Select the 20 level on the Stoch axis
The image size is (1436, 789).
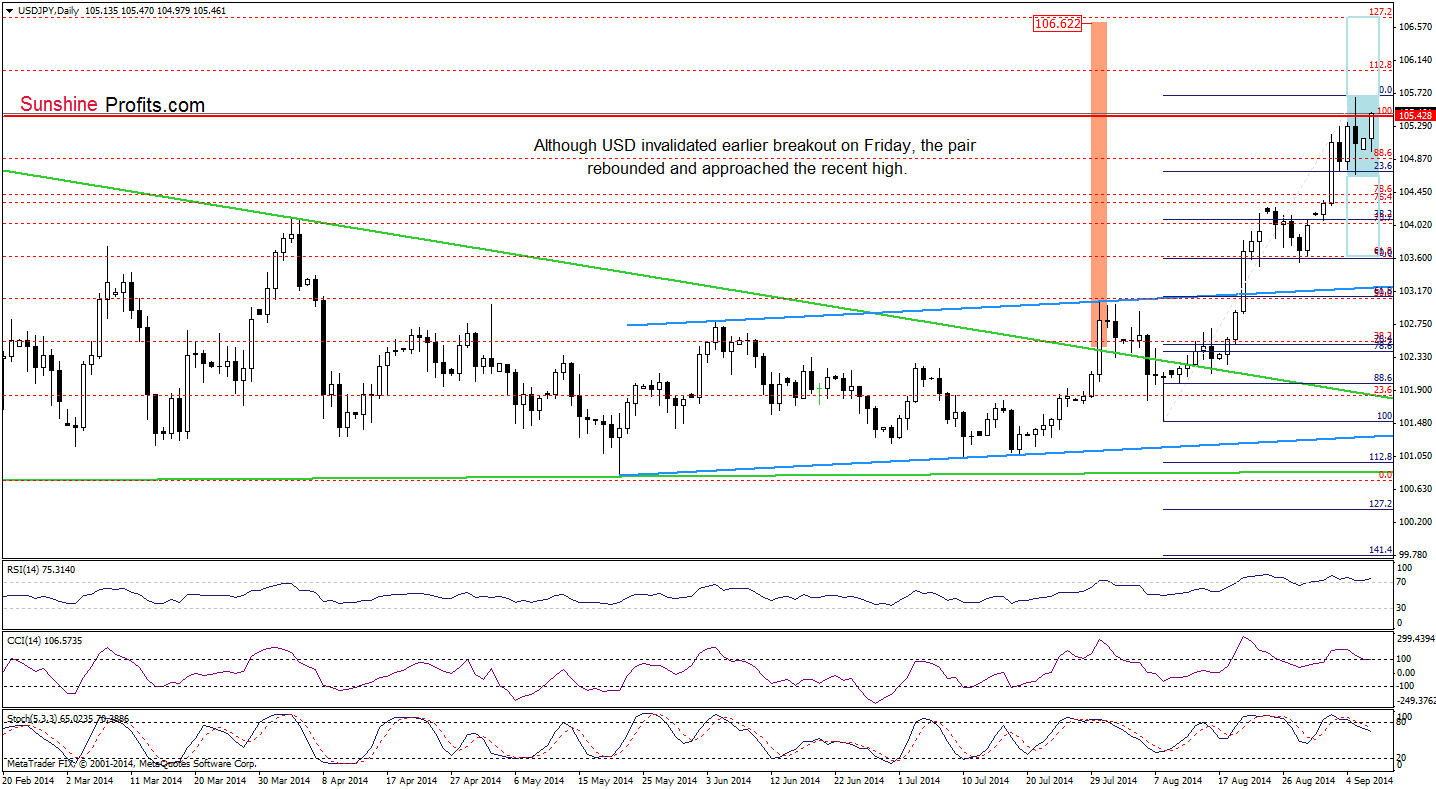coord(1403,758)
